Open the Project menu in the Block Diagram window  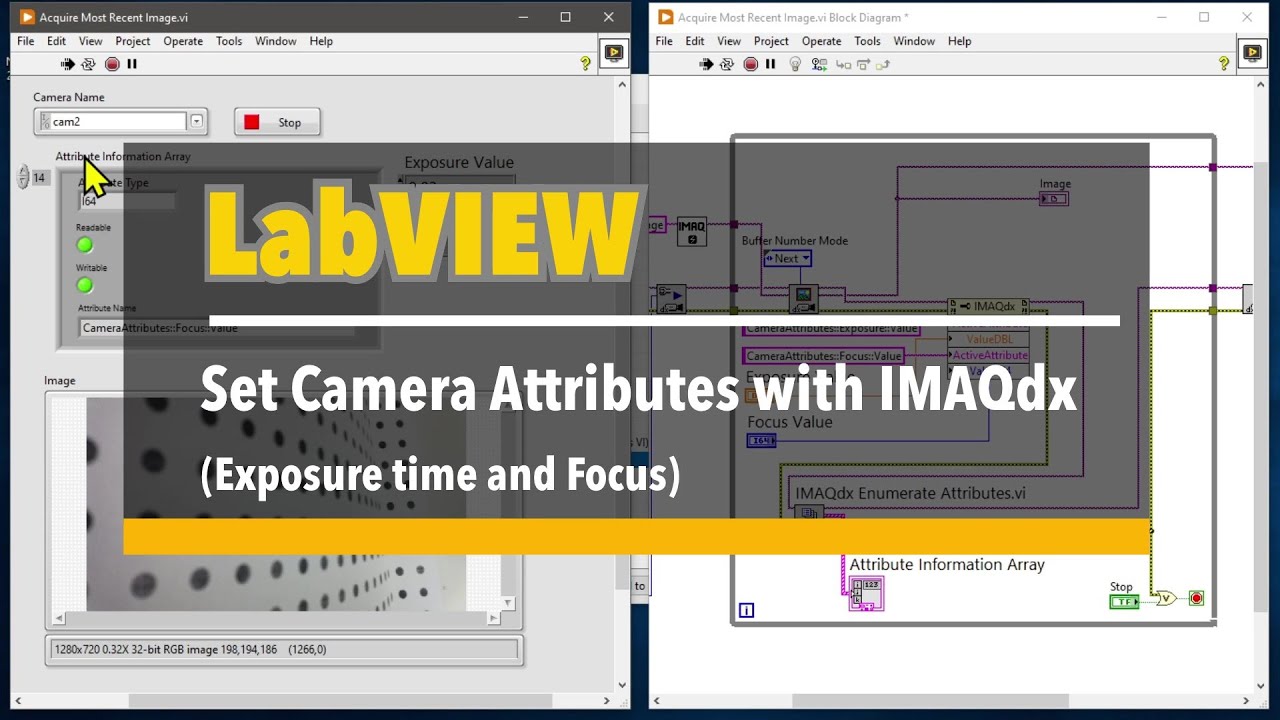(771, 41)
